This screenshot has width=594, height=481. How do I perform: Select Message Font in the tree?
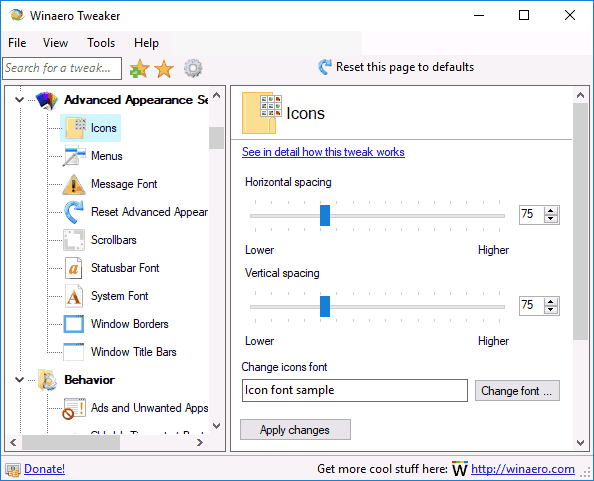click(124, 184)
